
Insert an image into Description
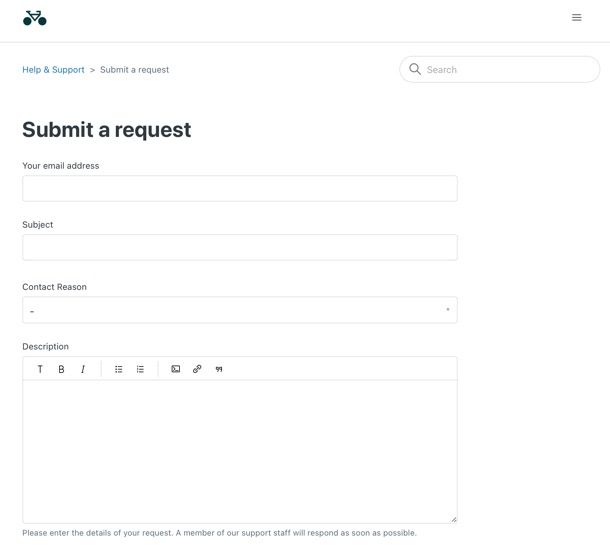pyautogui.click(x=175, y=369)
